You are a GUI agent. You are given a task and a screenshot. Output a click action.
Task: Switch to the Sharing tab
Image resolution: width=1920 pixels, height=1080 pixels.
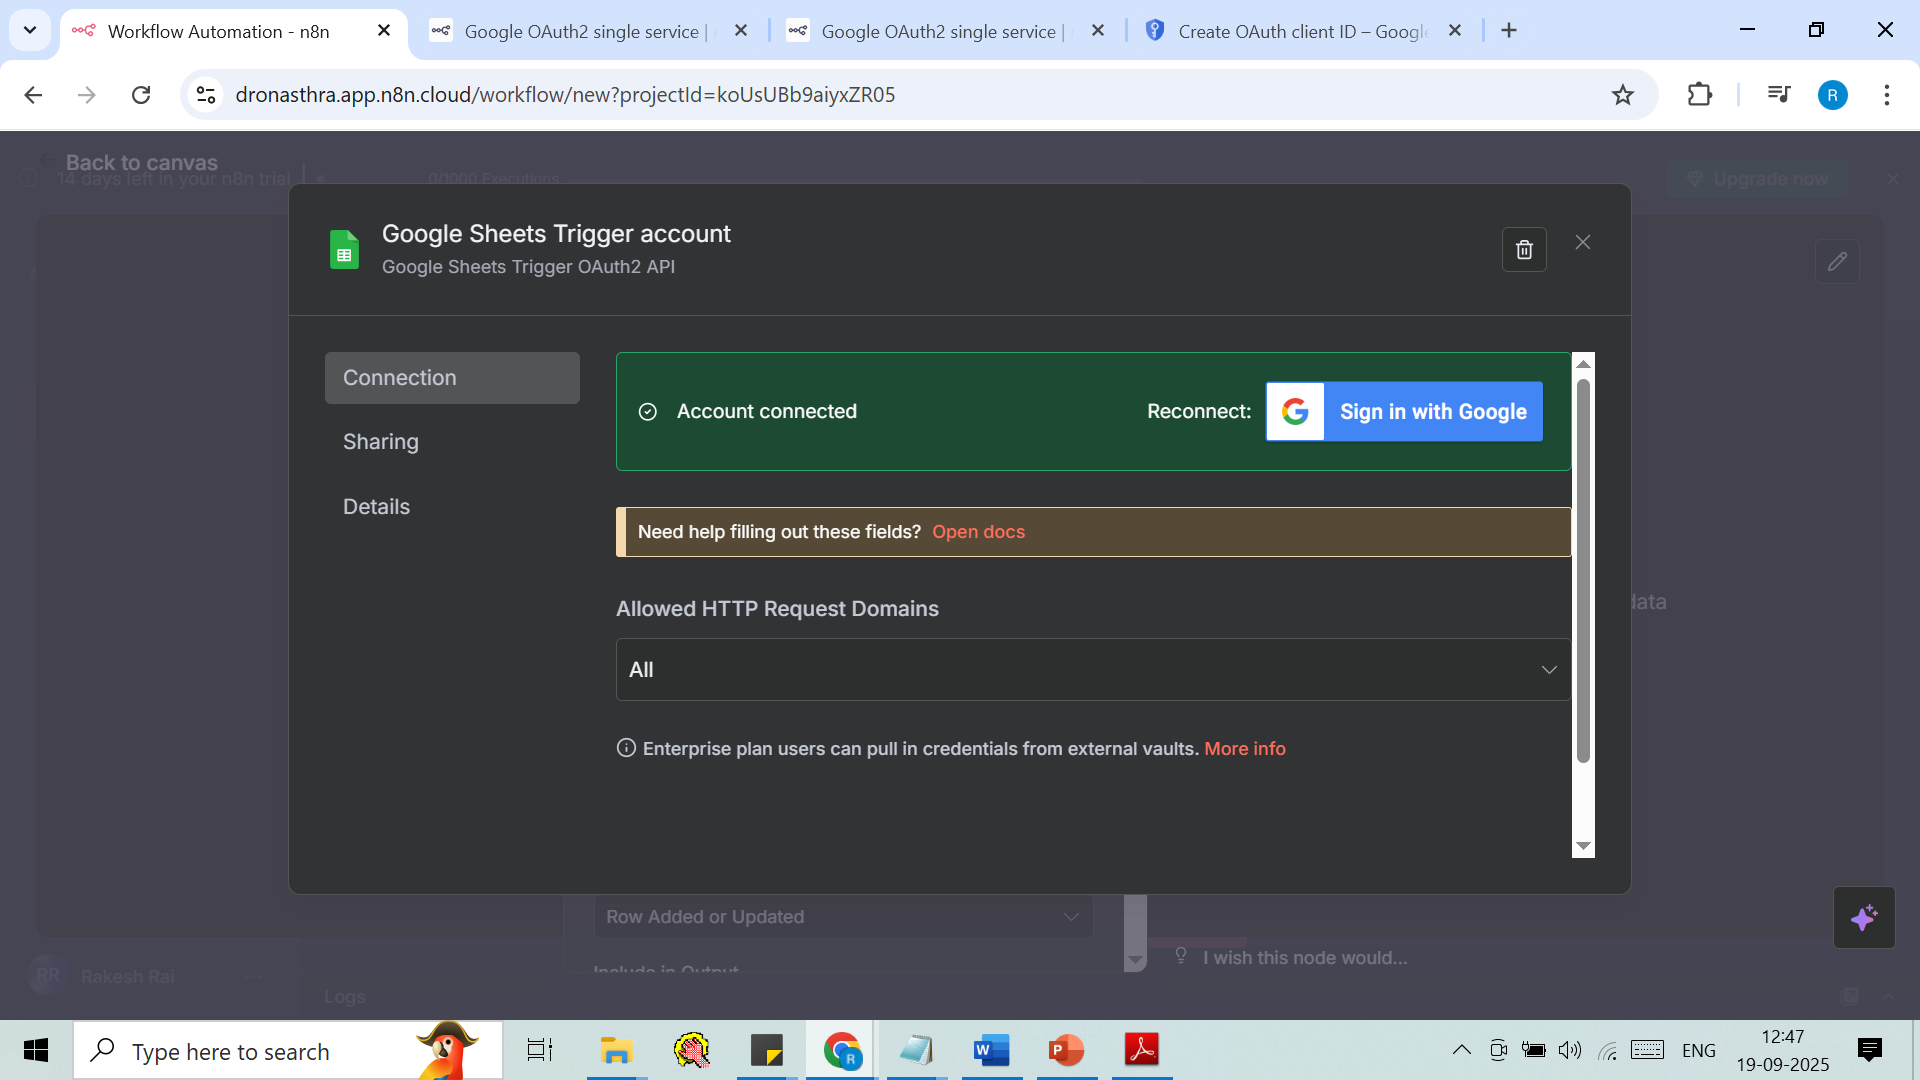tap(380, 441)
